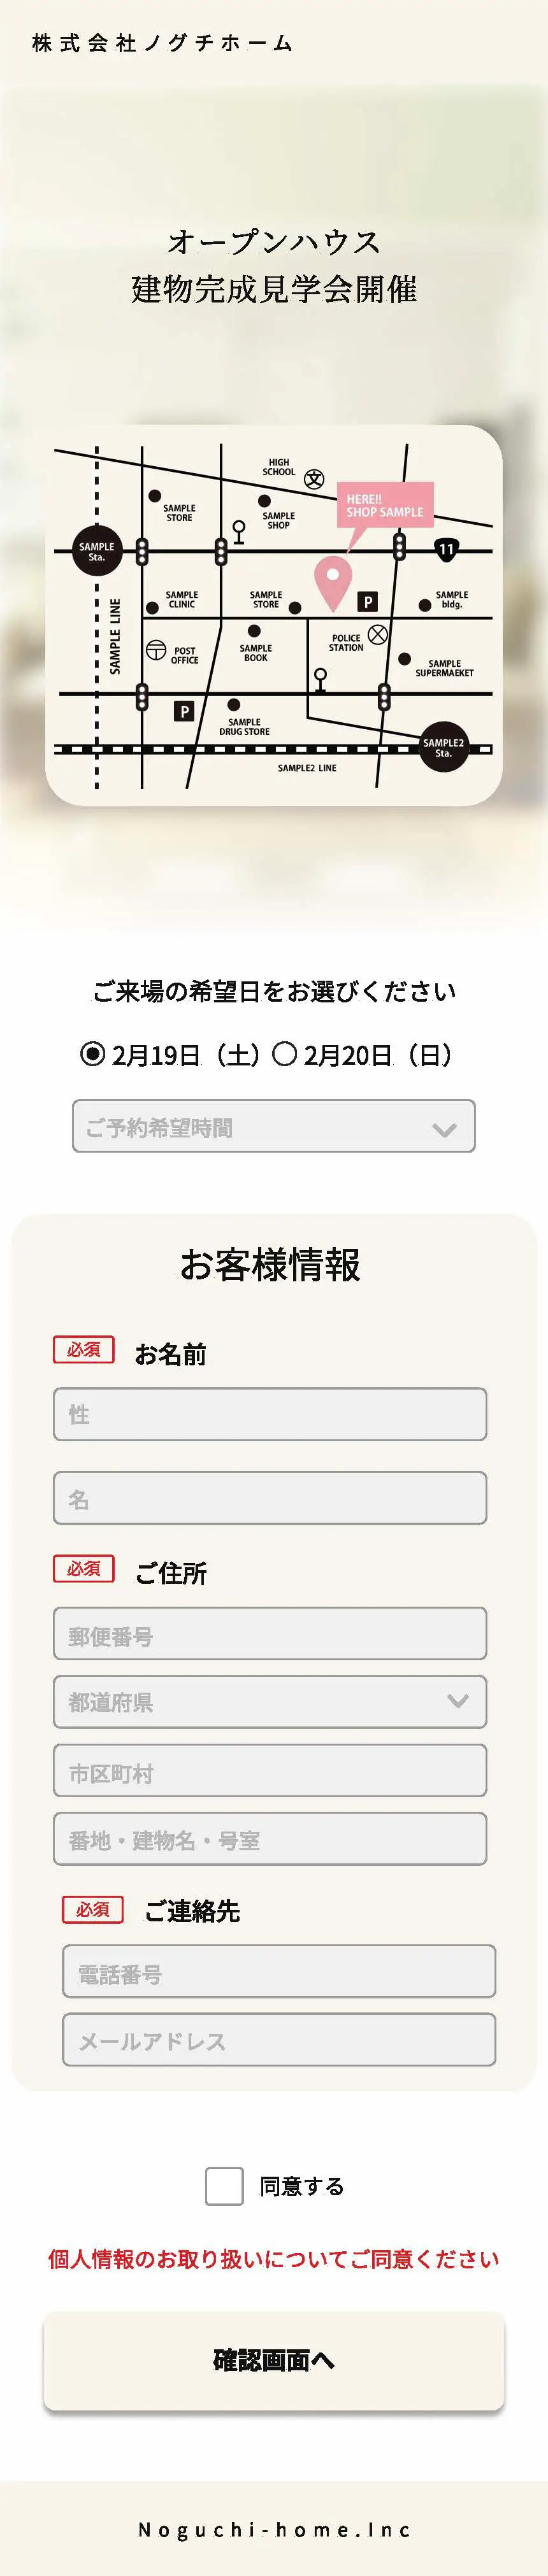This screenshot has width=548, height=2576.
Task: Open the ご予約希望時間 dropdown
Action: 274,1126
